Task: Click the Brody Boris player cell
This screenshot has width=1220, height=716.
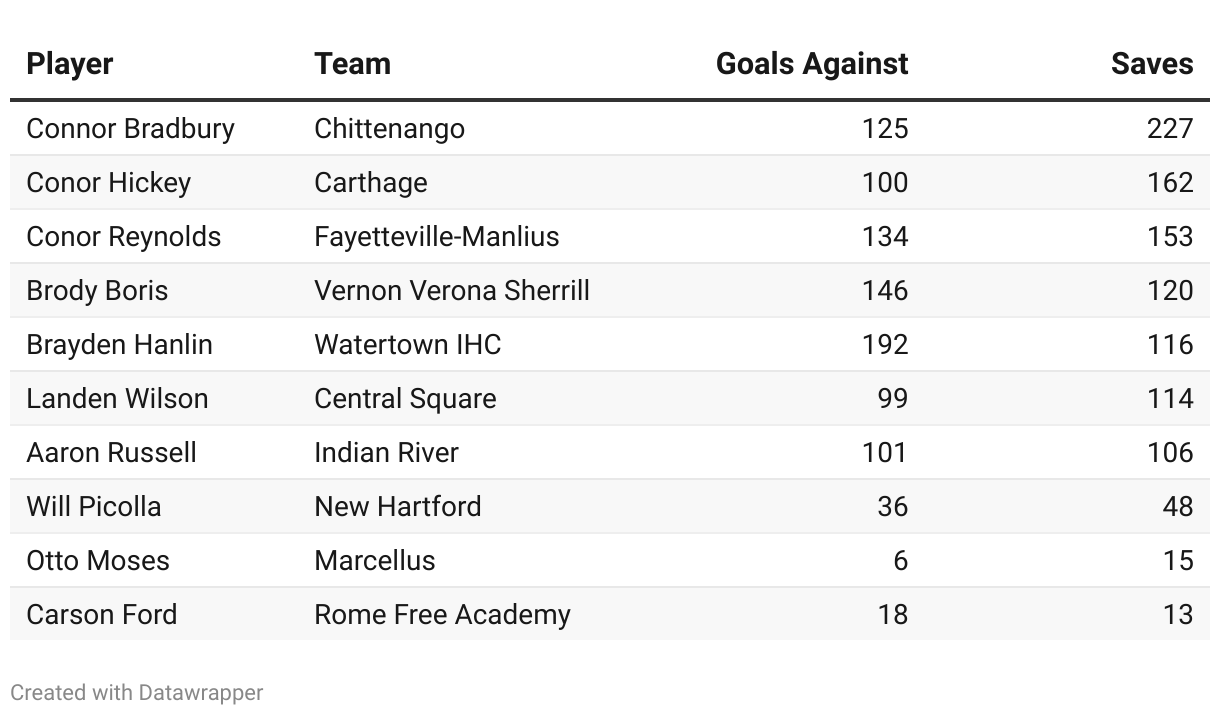Action: pos(97,291)
